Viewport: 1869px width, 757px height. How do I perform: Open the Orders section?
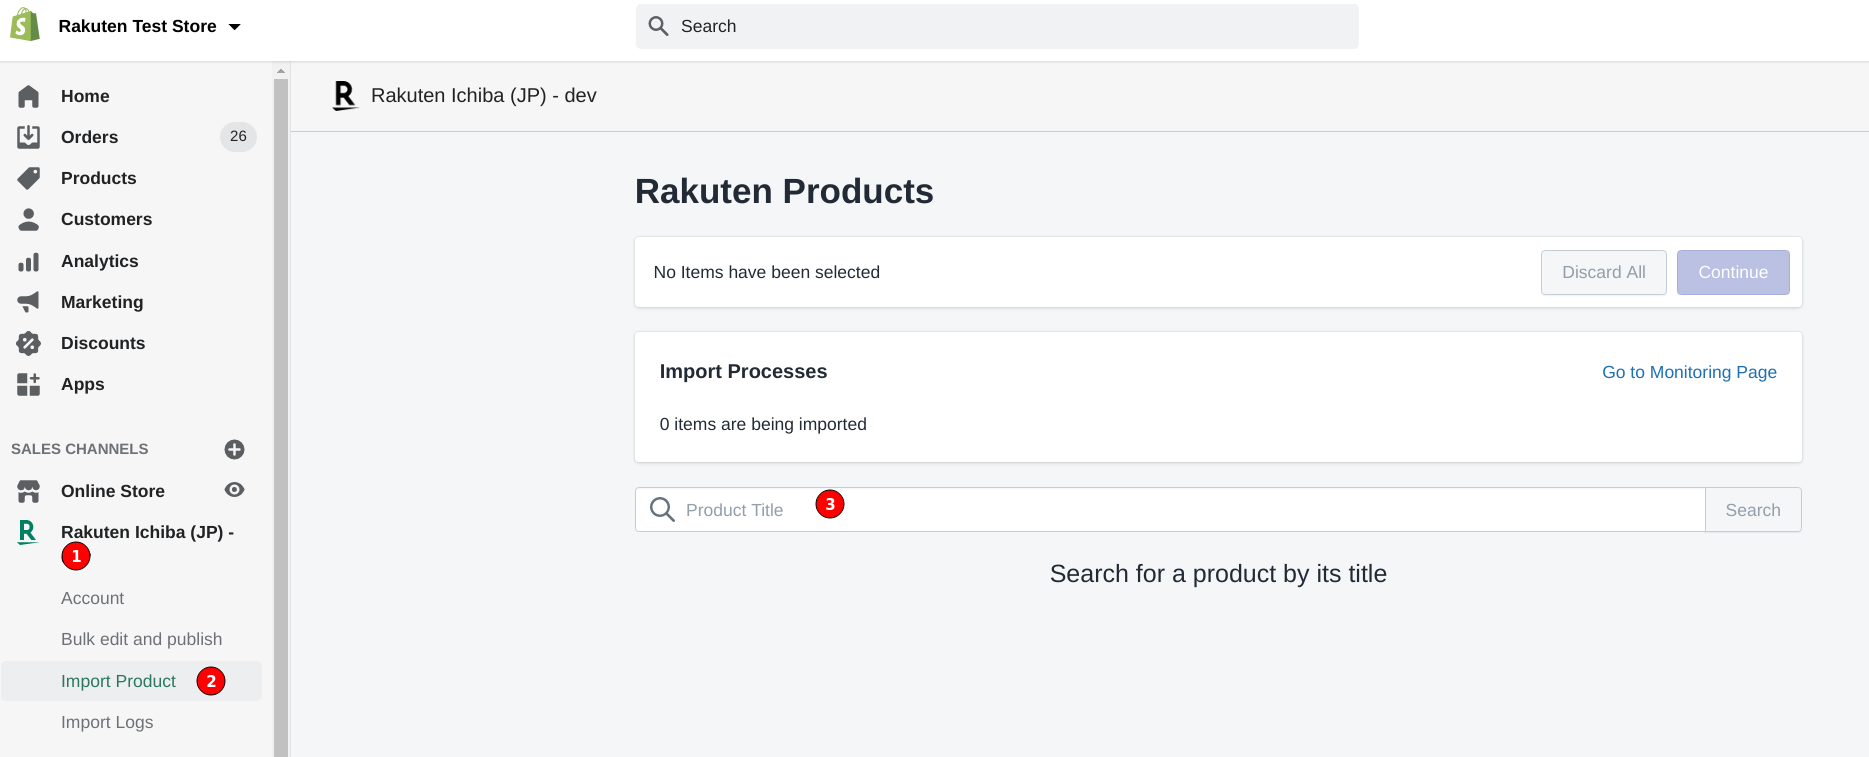[89, 137]
